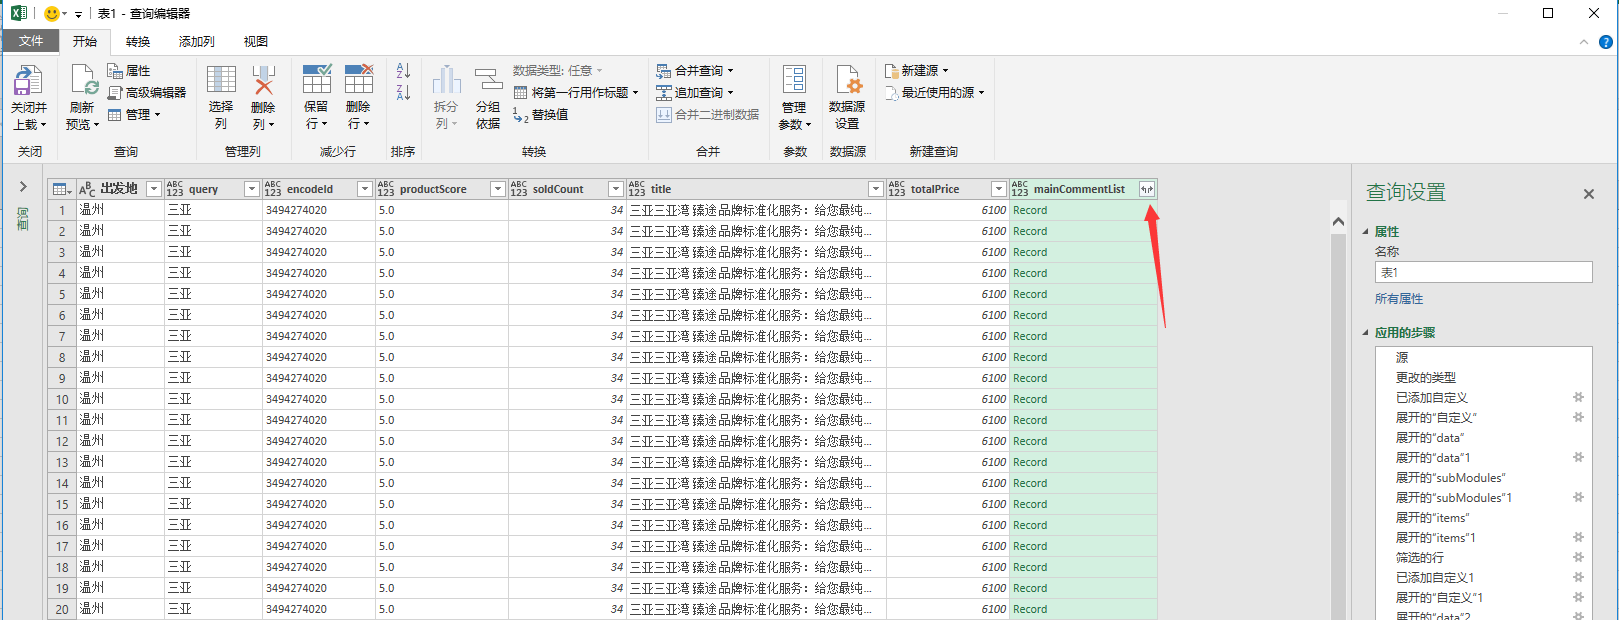1619x620 pixels.
Task: Select the 筛选的行 applied step
Action: click(1419, 558)
